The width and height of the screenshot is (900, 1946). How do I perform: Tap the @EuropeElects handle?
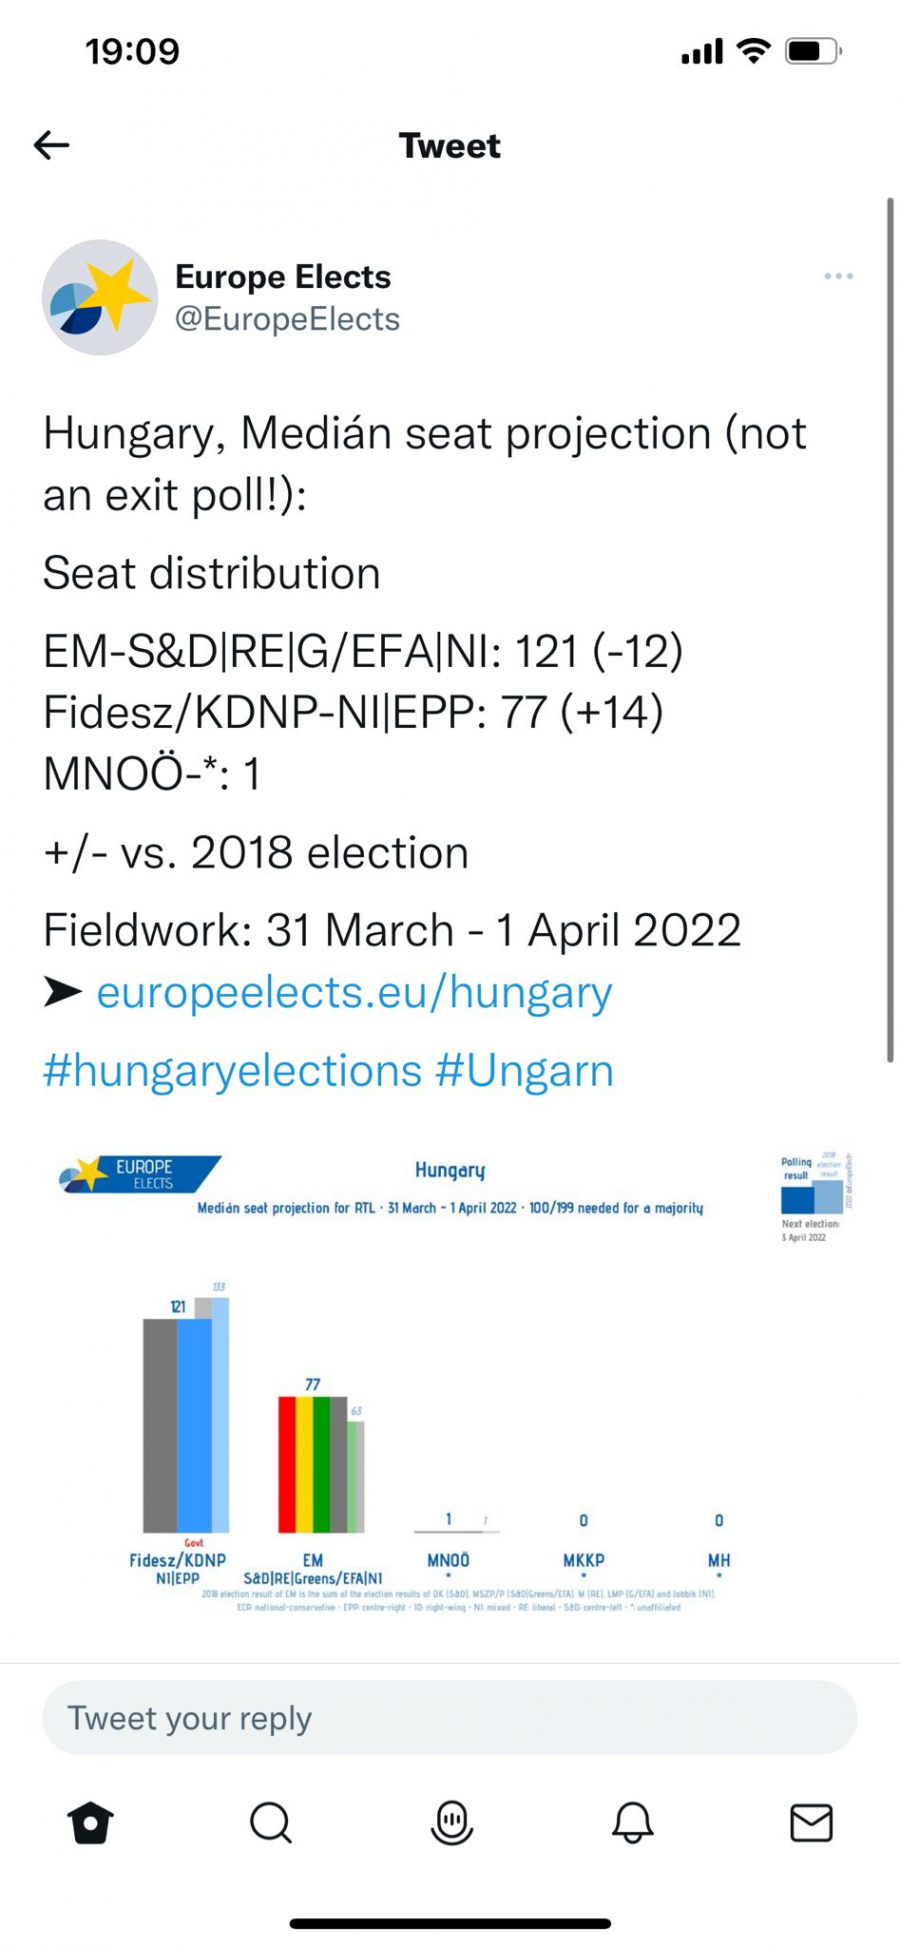287,319
